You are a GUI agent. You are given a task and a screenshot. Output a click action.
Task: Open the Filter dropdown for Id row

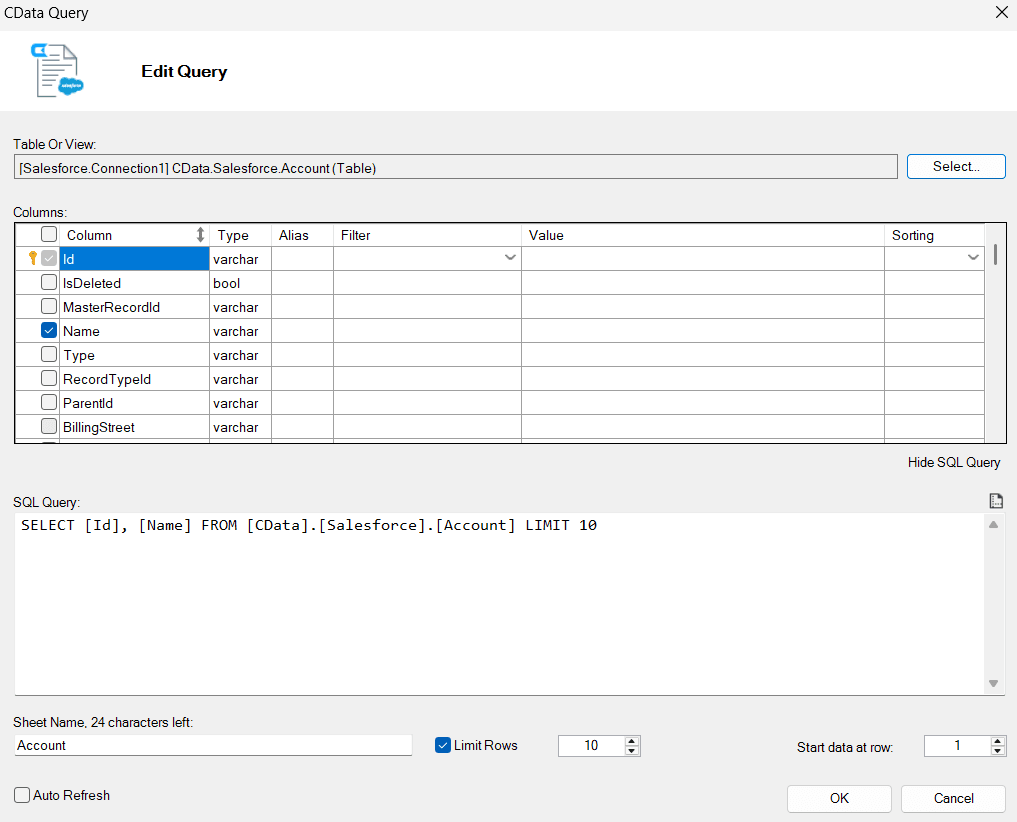point(510,259)
